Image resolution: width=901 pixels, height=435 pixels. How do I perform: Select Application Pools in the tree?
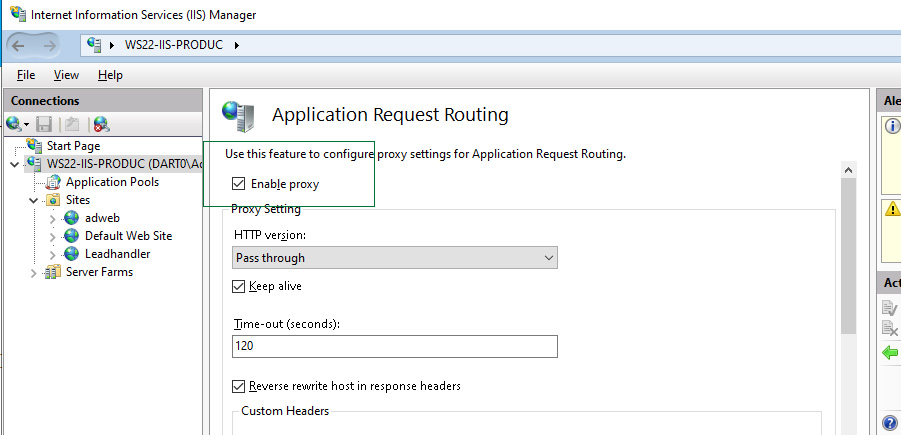coord(113,182)
